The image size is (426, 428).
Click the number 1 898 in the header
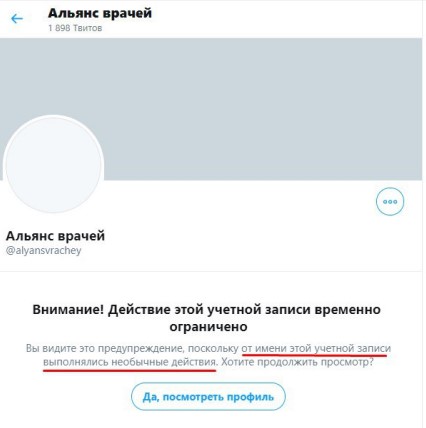[59, 28]
